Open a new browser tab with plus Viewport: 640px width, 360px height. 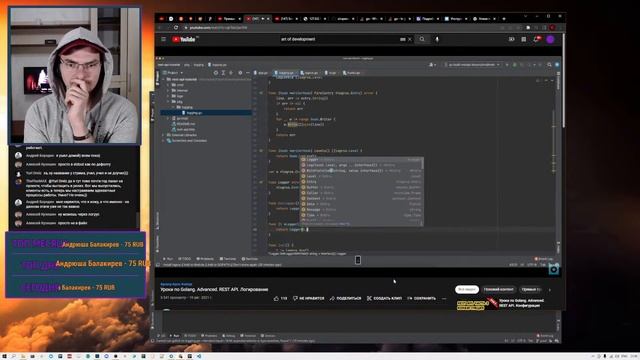coord(504,19)
